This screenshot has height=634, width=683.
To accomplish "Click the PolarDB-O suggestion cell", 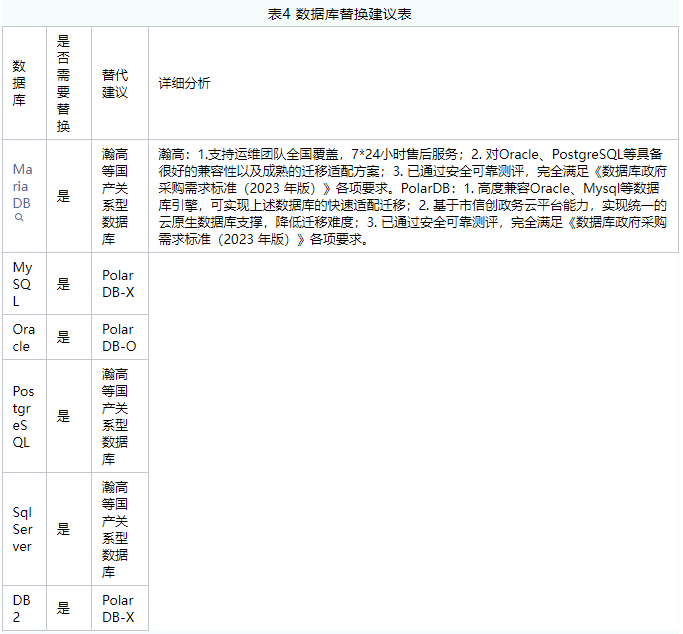I will tap(119, 337).
